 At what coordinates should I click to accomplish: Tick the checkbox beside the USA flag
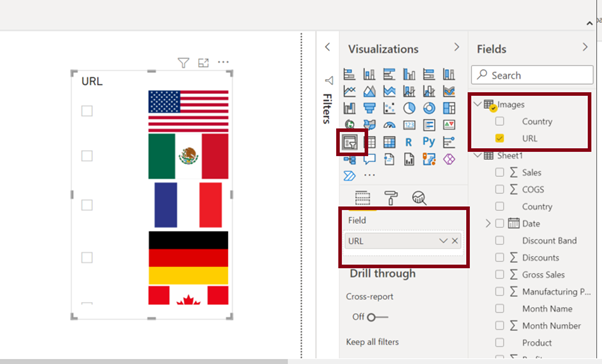(x=87, y=111)
